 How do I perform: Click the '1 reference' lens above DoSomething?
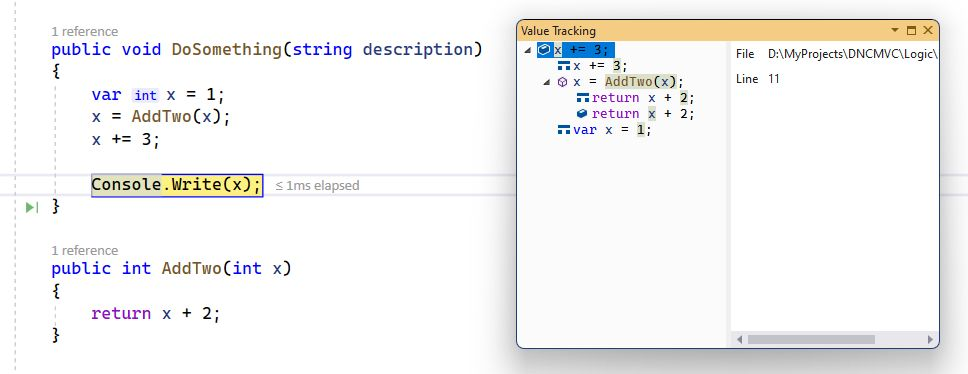point(85,31)
